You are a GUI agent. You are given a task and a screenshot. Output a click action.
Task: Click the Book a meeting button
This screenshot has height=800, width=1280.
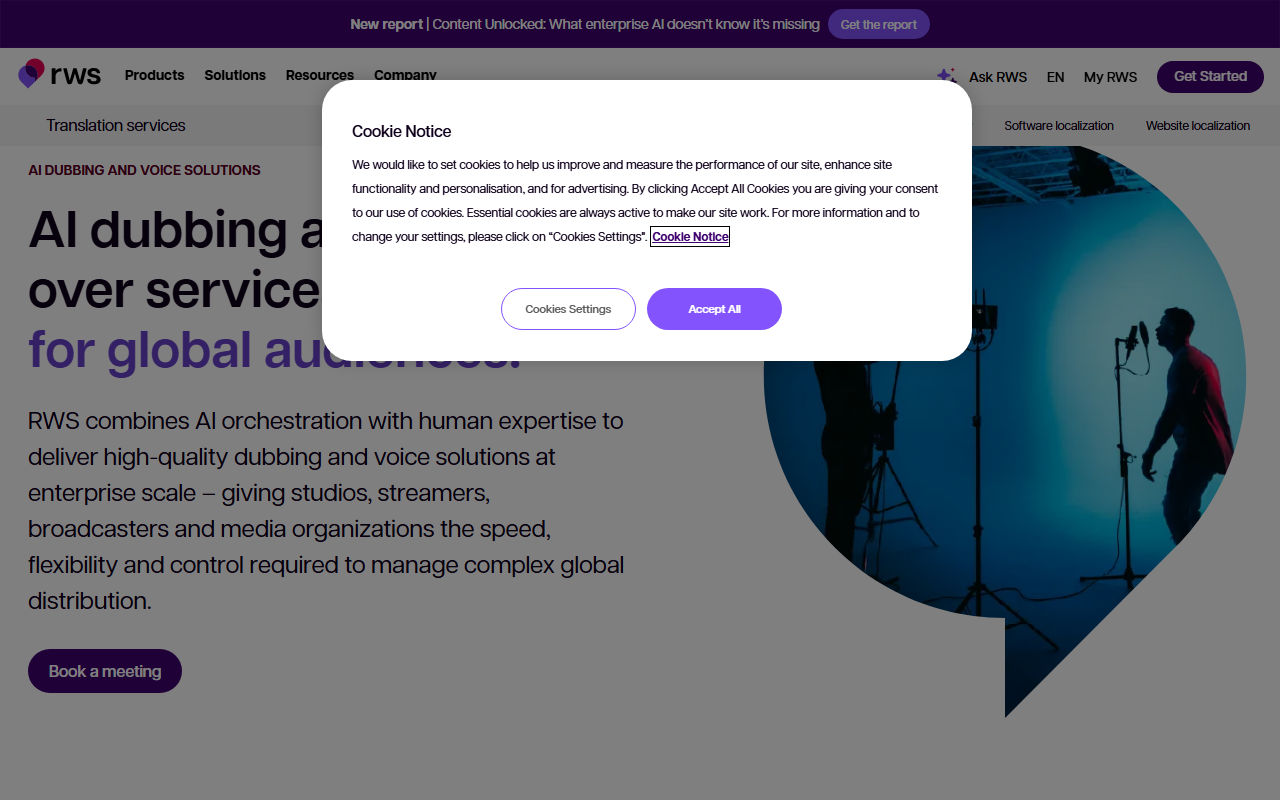click(x=105, y=671)
